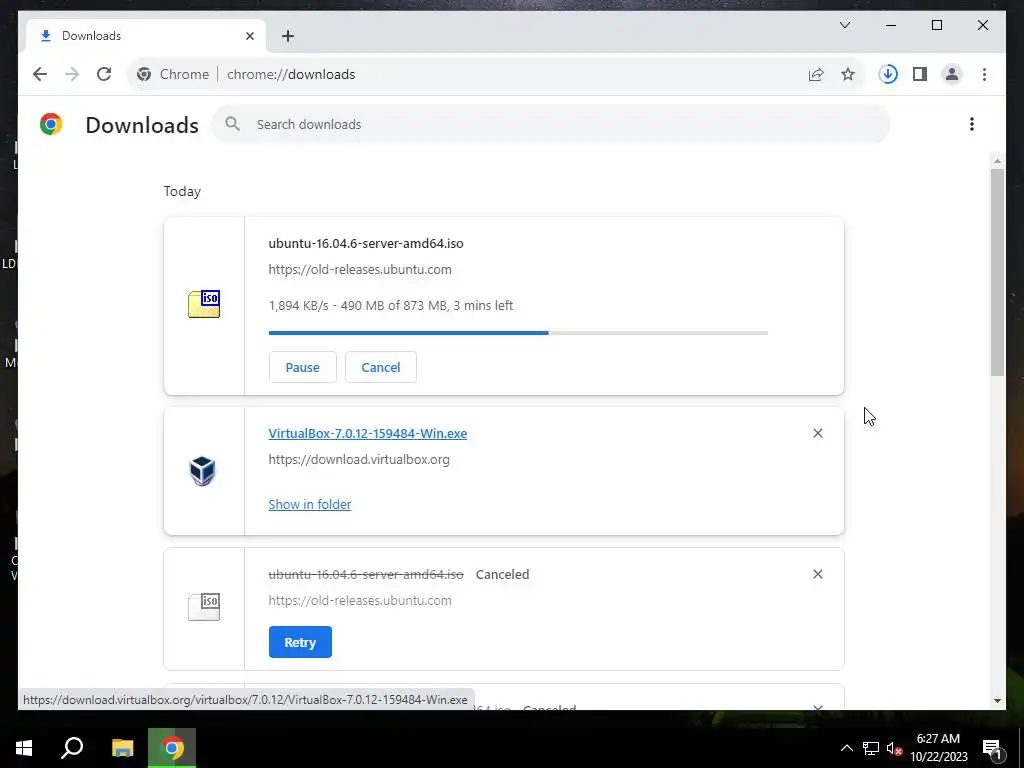The height and width of the screenshot is (768, 1024).
Task: Click the https://download.virtualbox.org source text
Action: [x=359, y=459]
